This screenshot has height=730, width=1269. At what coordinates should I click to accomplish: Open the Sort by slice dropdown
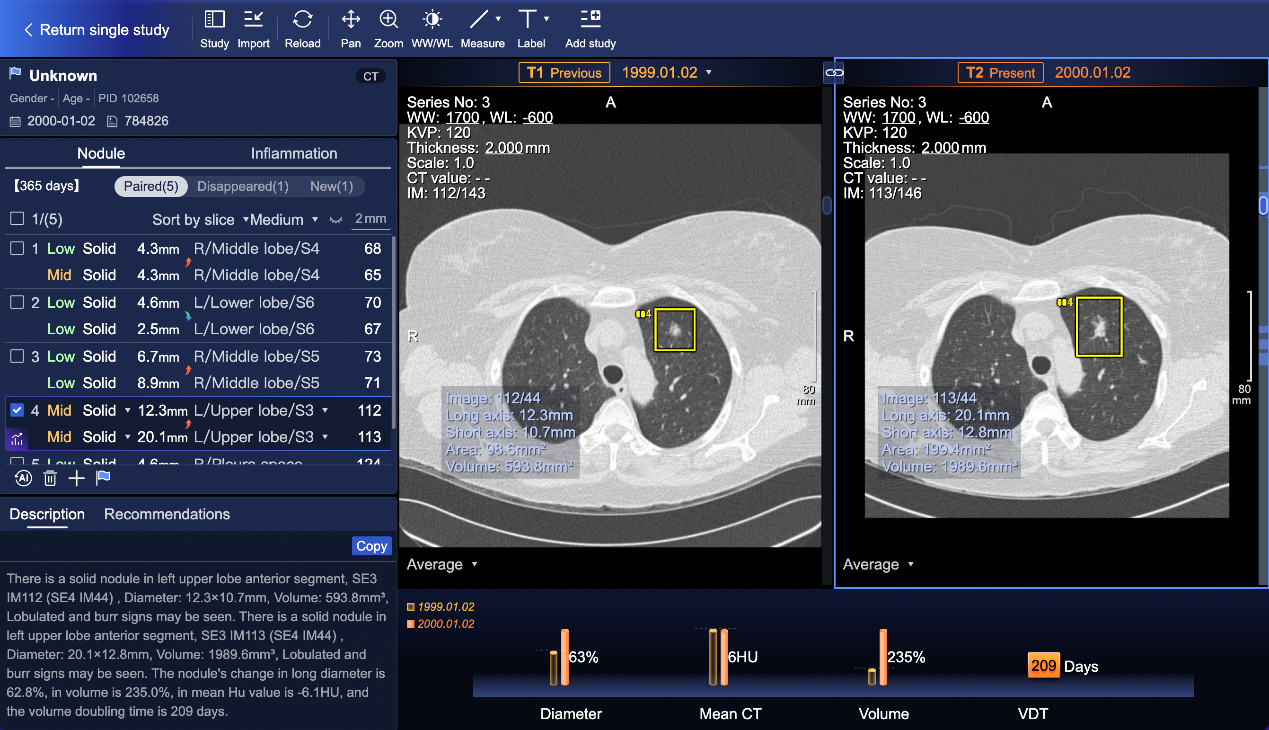(200, 220)
